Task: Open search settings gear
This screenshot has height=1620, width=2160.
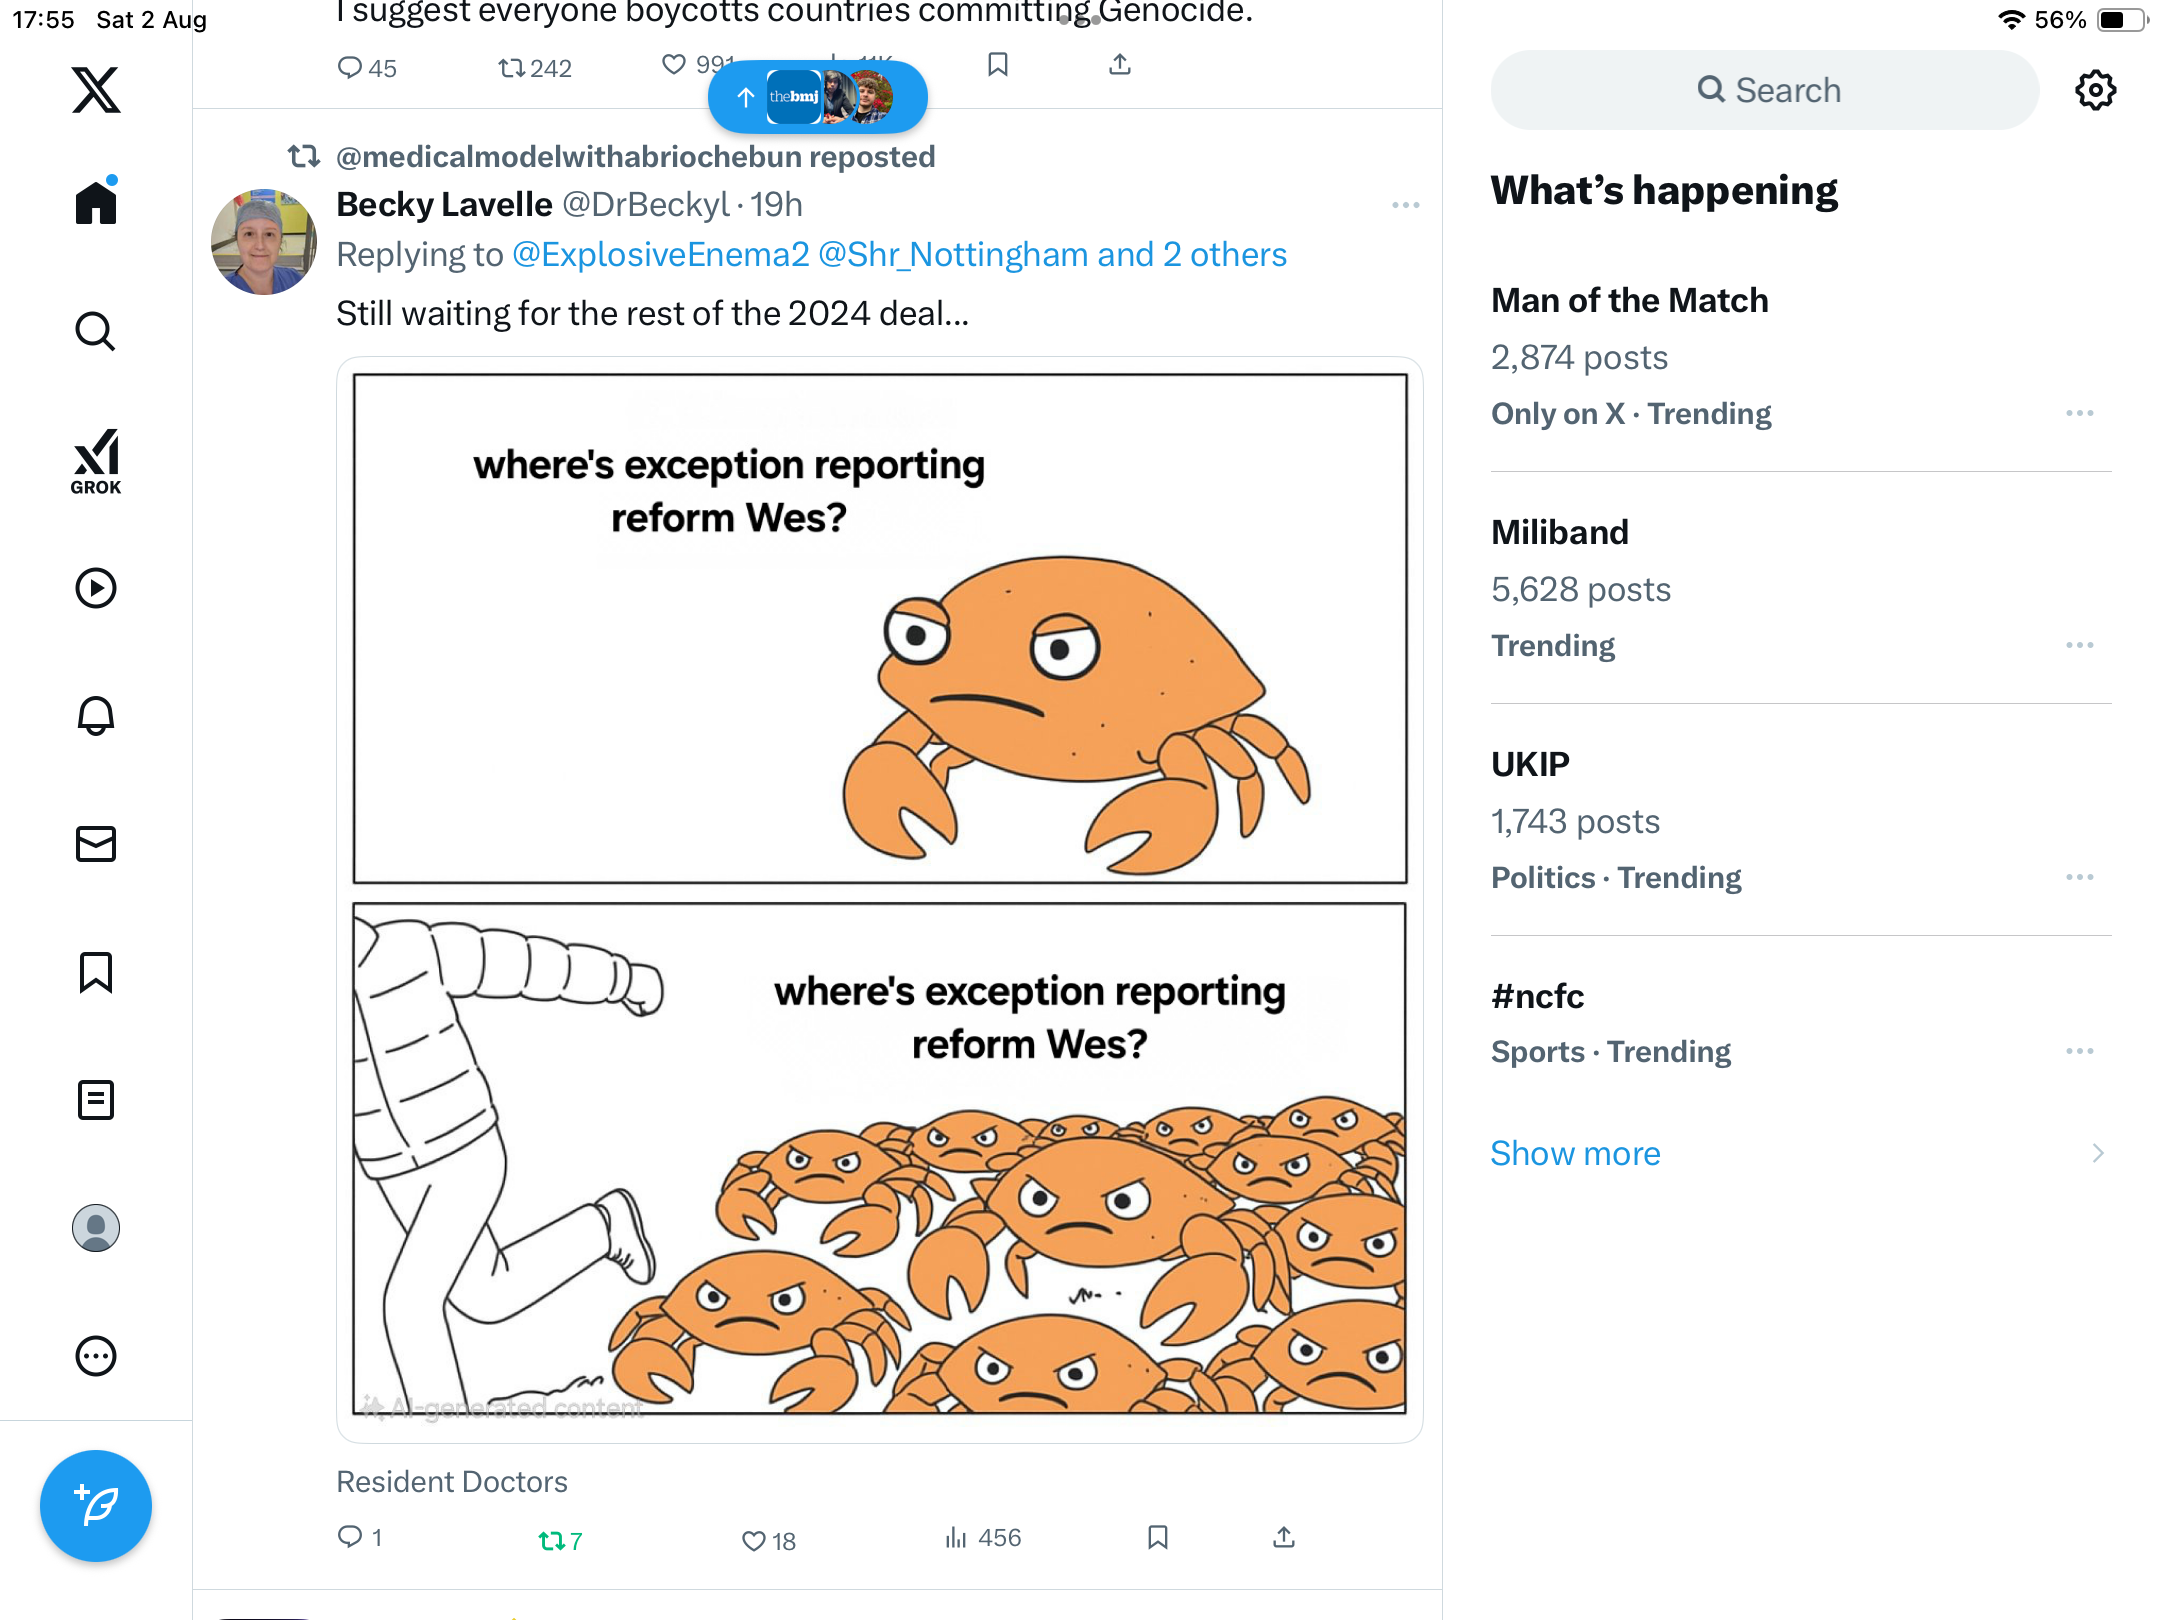Action: 2095,90
